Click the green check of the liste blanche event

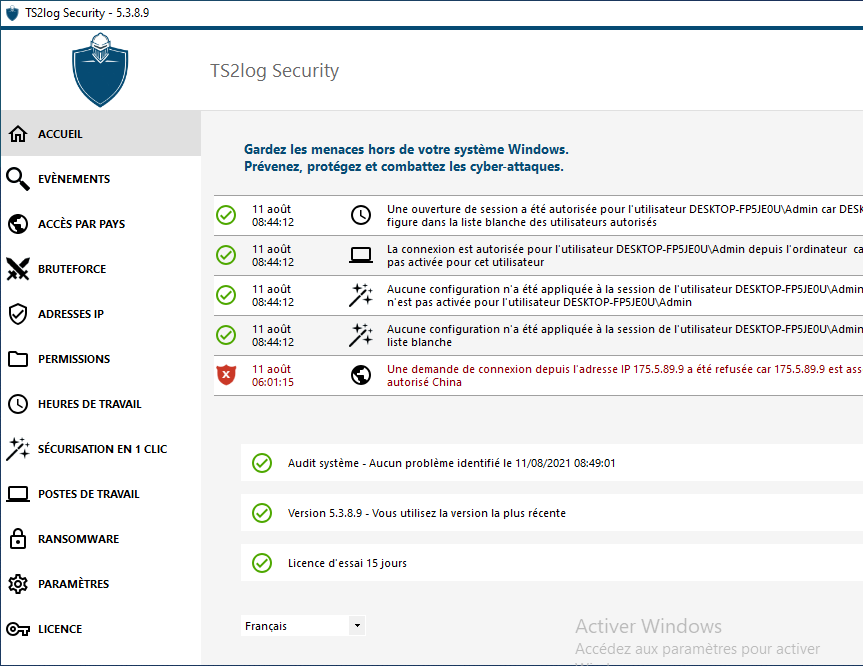coord(226,335)
